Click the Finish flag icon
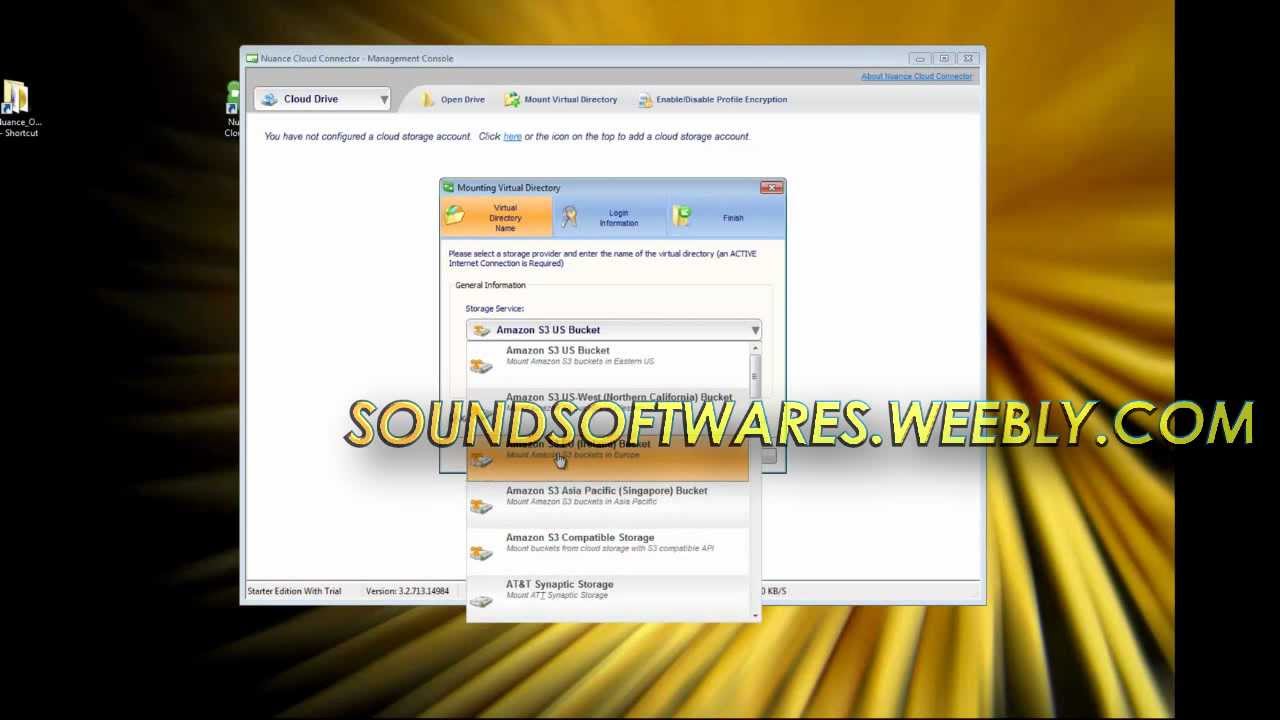The height and width of the screenshot is (720, 1280). click(x=682, y=216)
